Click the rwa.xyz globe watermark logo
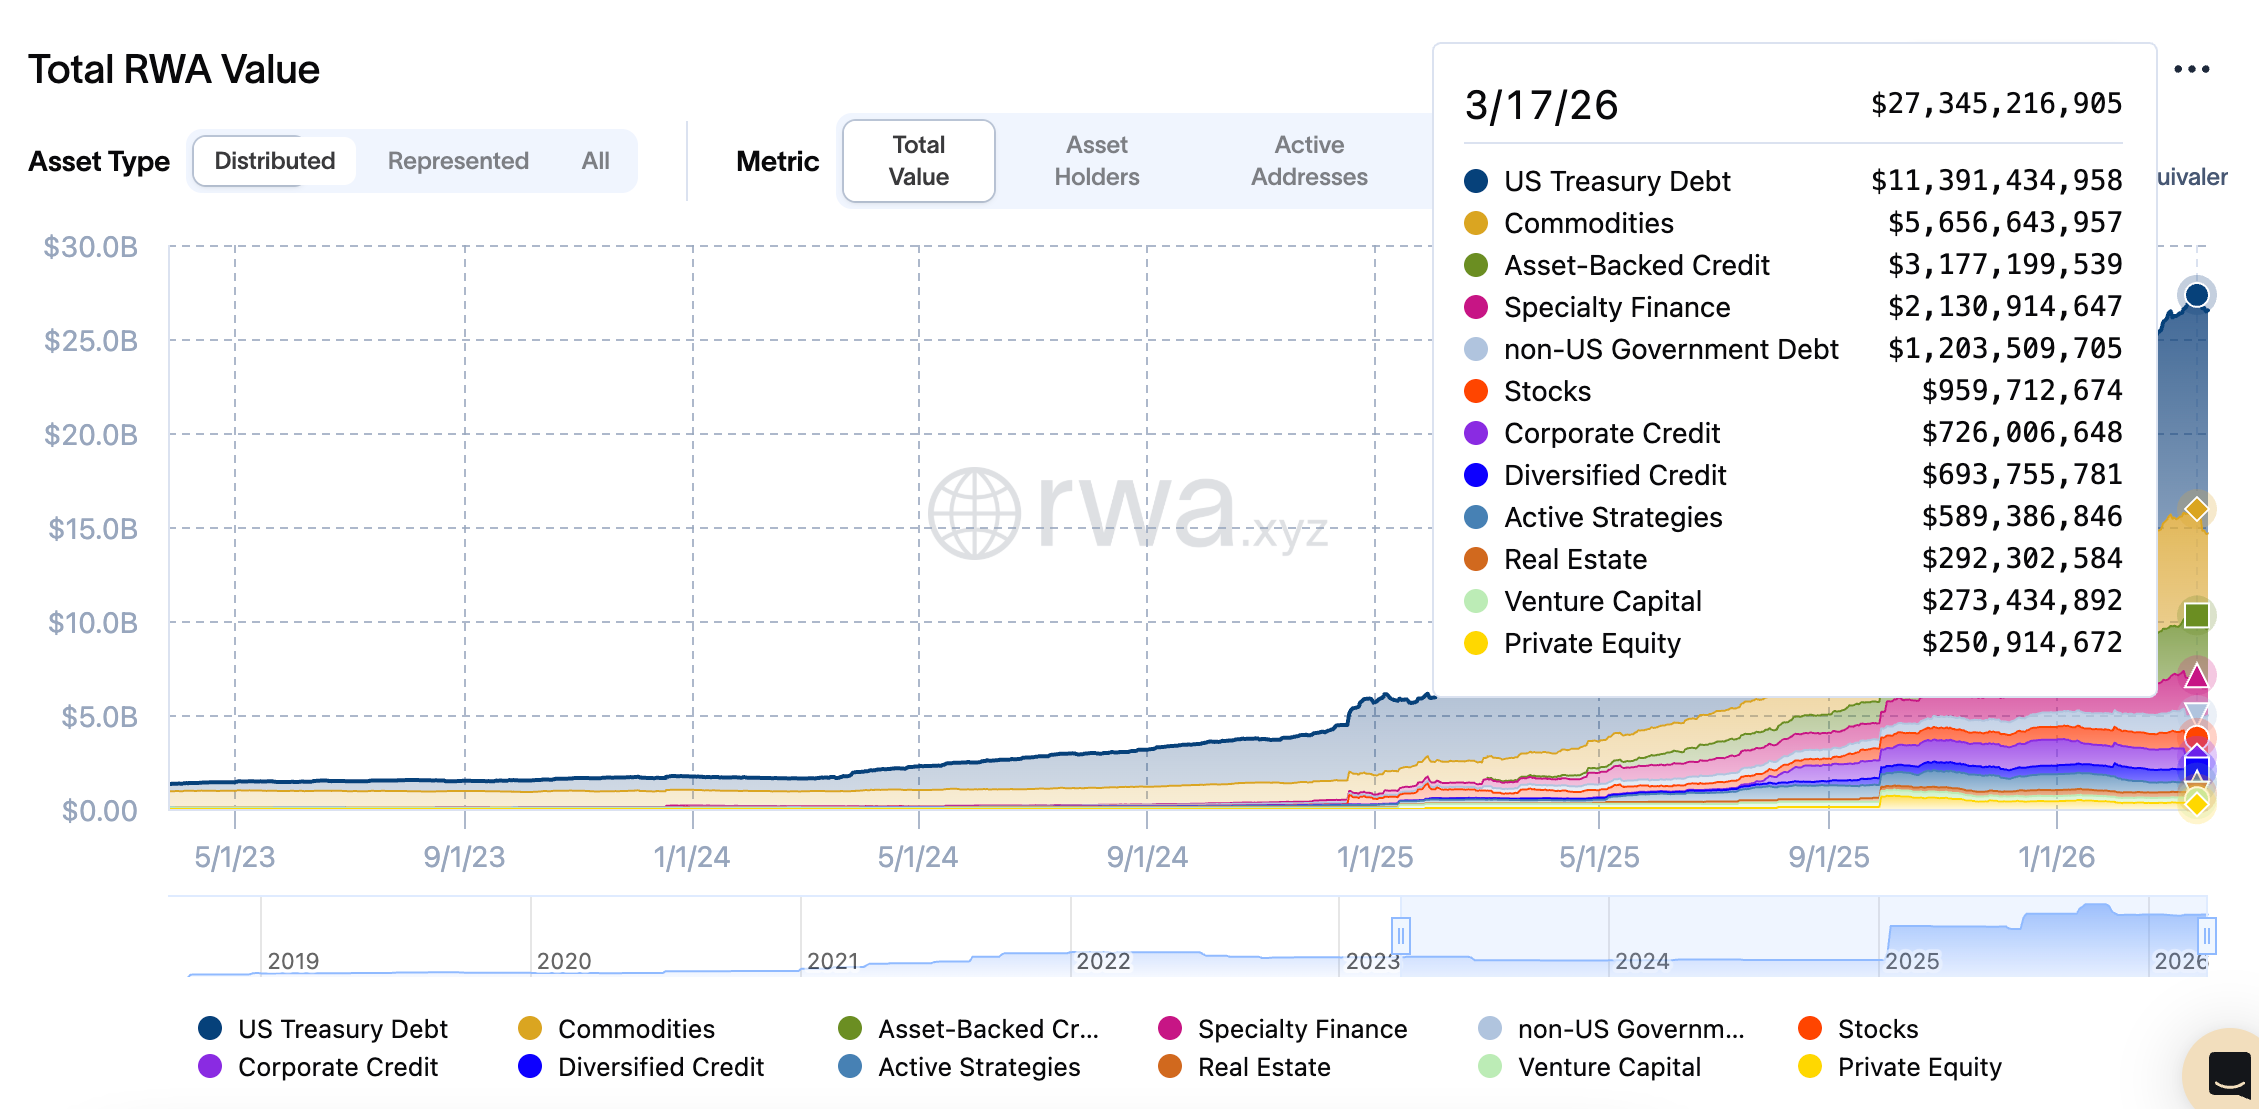This screenshot has width=2260, height=1110. [x=974, y=513]
